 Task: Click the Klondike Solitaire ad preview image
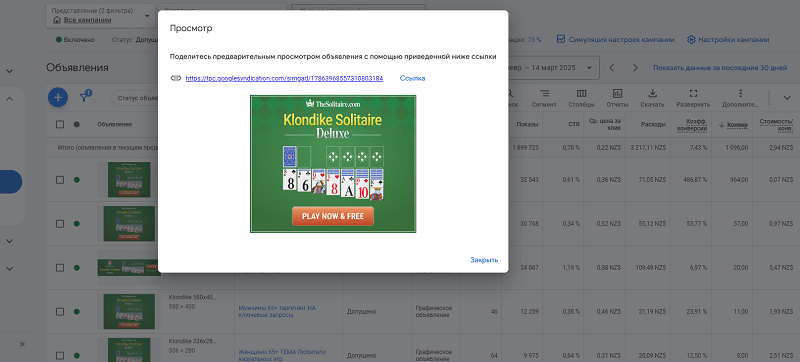click(x=333, y=164)
